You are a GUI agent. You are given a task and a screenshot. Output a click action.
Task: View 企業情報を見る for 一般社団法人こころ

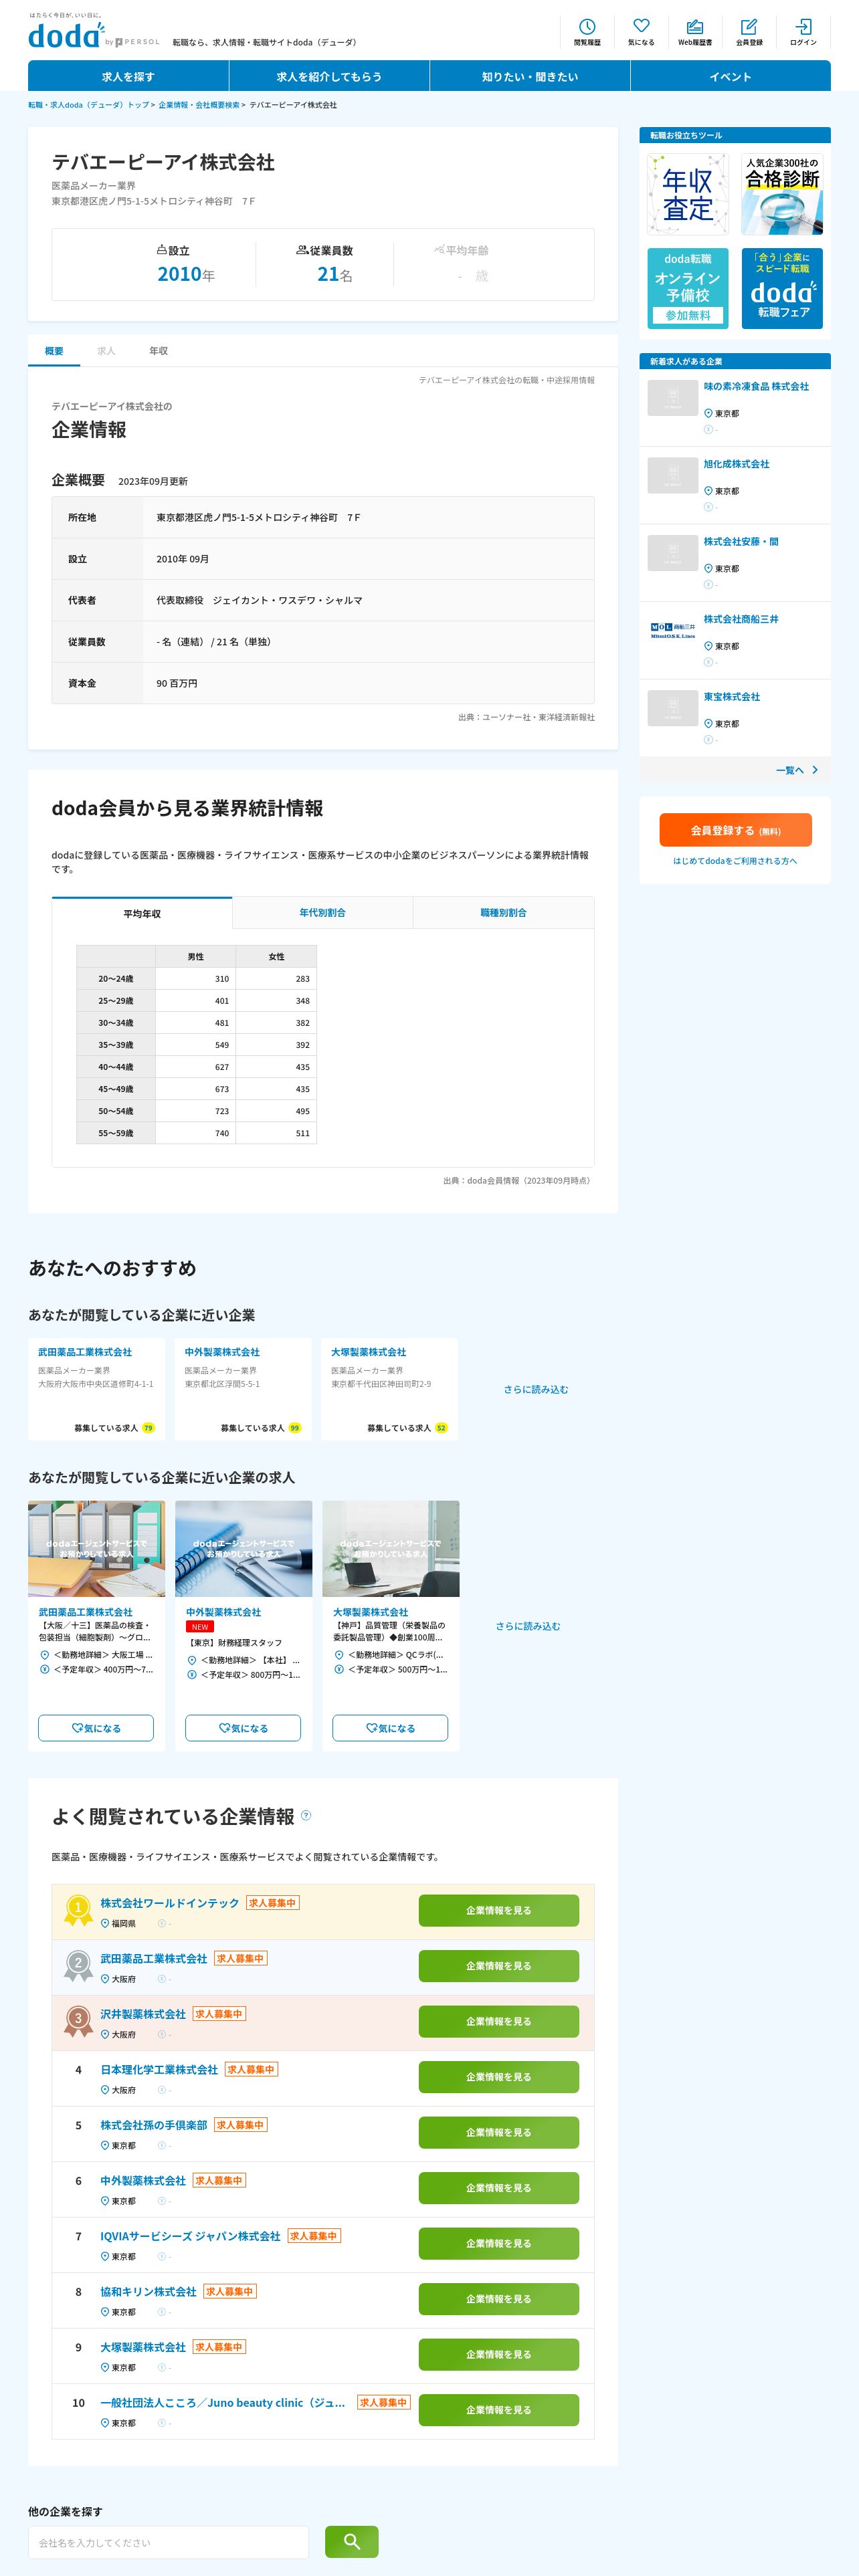[x=499, y=2410]
